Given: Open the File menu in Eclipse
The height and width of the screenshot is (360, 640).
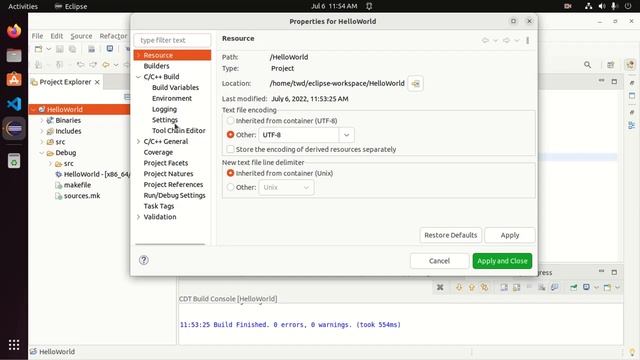Looking at the screenshot, I should (37, 36).
